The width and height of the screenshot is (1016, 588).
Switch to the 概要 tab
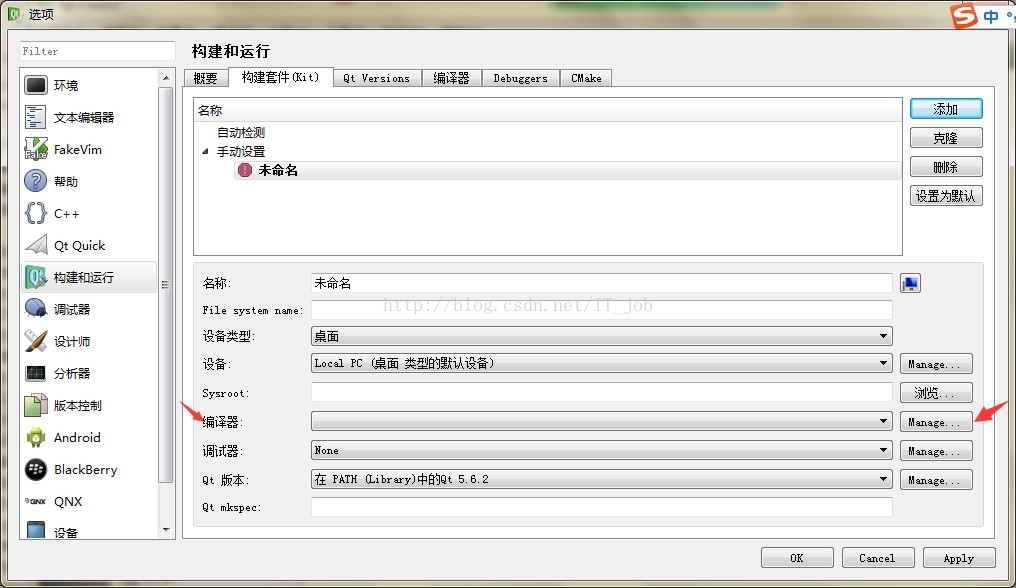(205, 78)
